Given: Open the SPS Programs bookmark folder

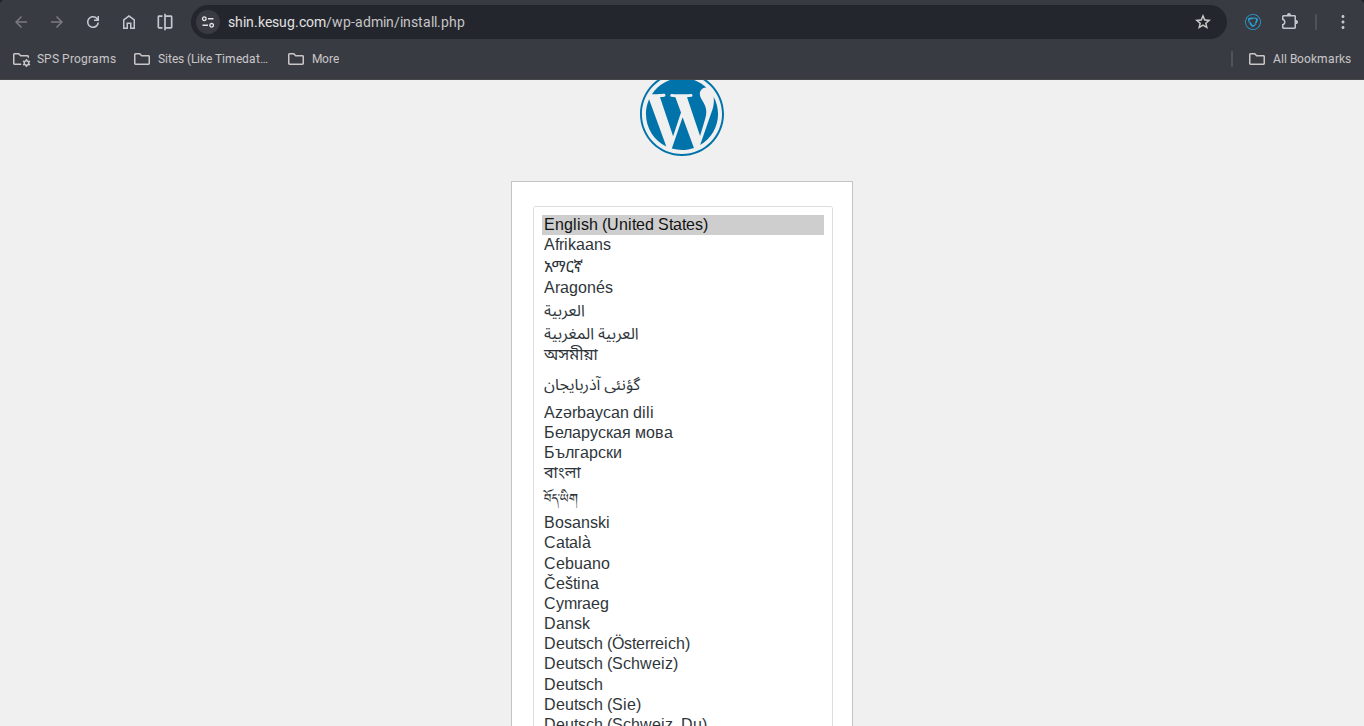Looking at the screenshot, I should pos(65,59).
